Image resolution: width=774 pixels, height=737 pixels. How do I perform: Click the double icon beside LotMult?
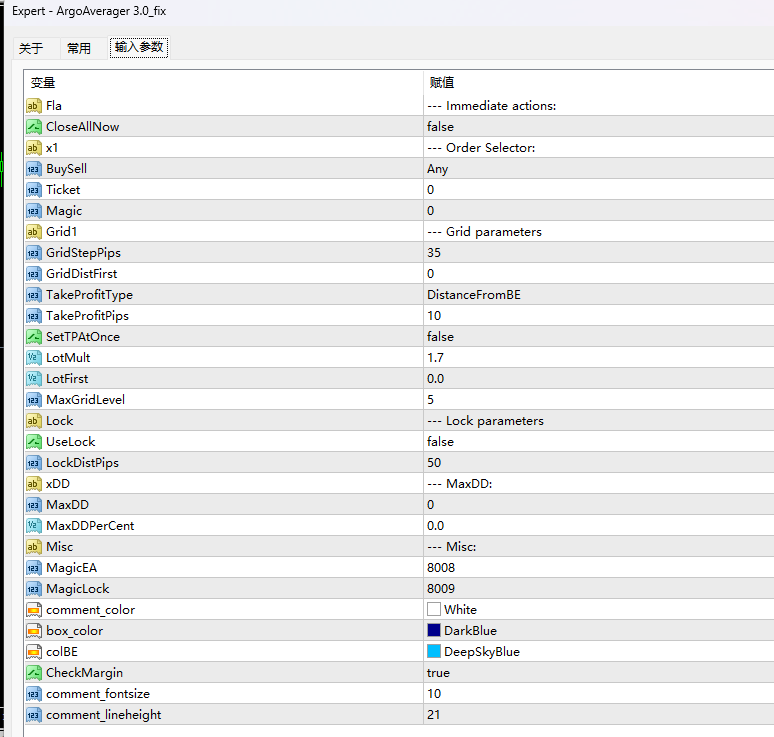tap(34, 357)
